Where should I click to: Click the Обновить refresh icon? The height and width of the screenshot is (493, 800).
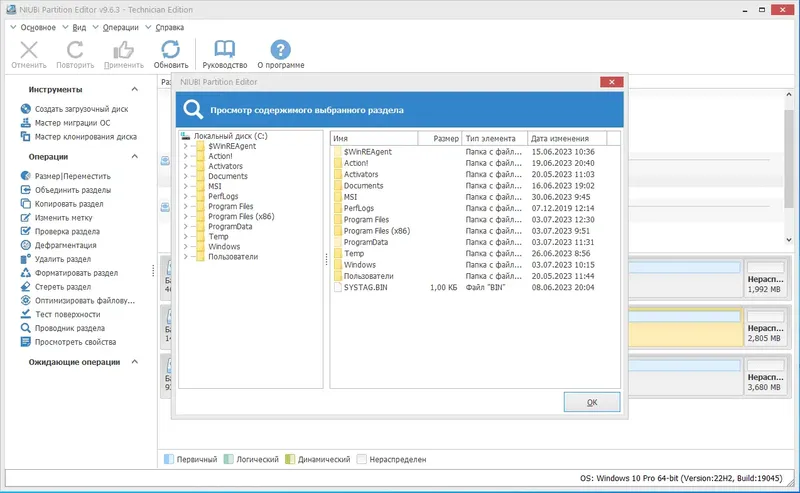point(170,50)
